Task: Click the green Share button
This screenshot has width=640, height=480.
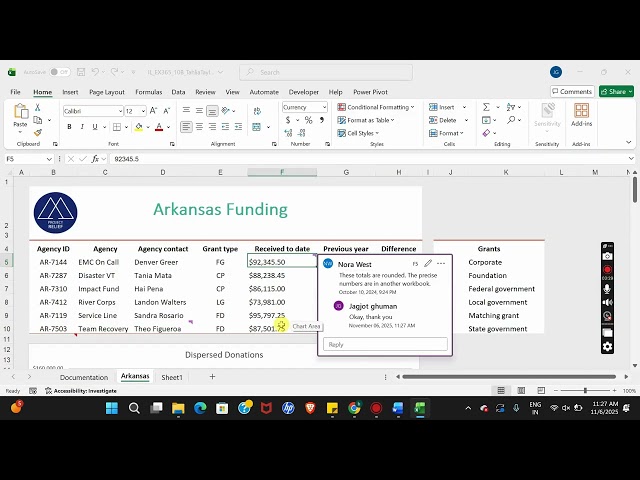Action: coord(616,91)
